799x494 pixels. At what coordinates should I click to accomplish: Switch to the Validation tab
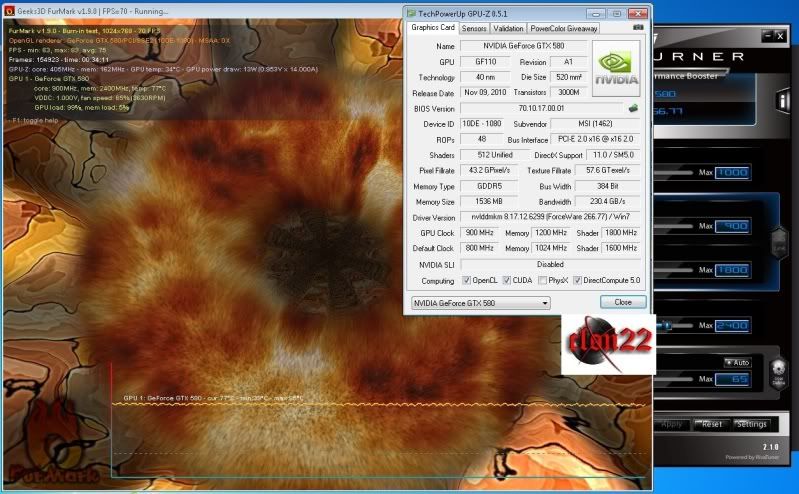pyautogui.click(x=508, y=29)
